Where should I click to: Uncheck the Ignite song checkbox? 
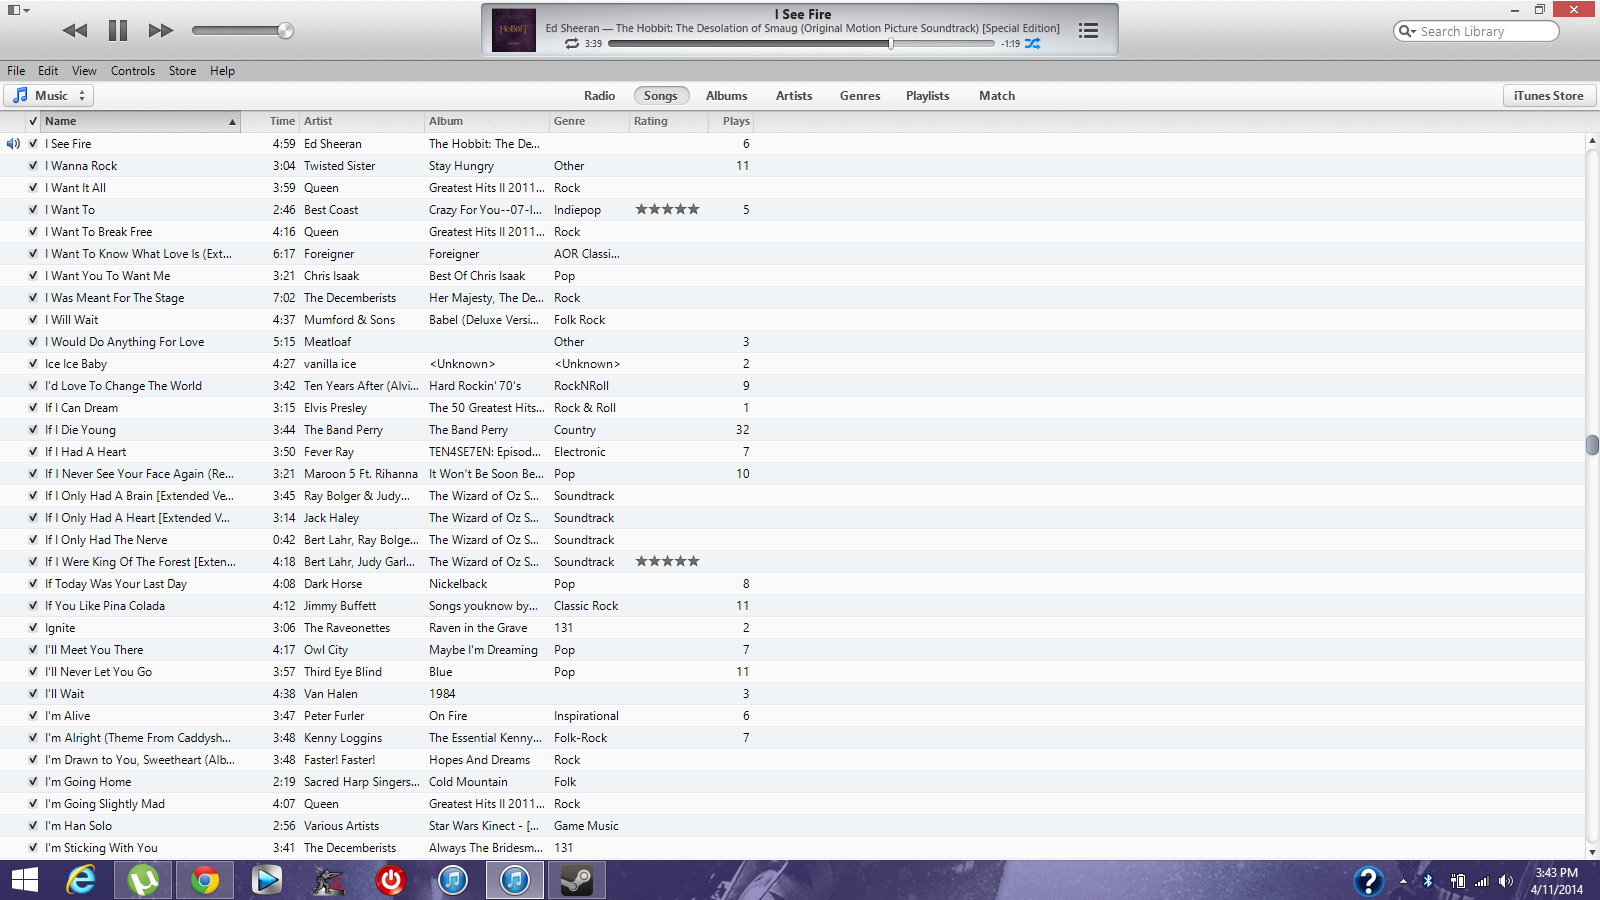(33, 628)
